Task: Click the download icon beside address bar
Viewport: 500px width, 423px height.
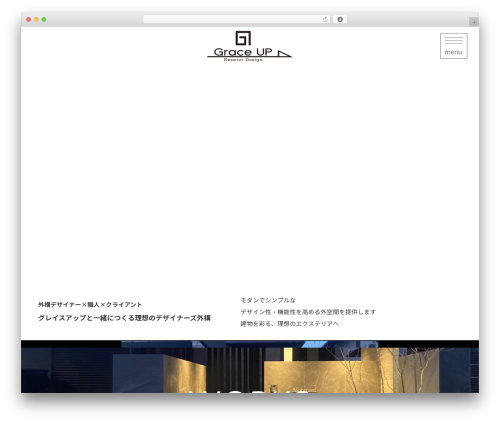Action: [340, 20]
